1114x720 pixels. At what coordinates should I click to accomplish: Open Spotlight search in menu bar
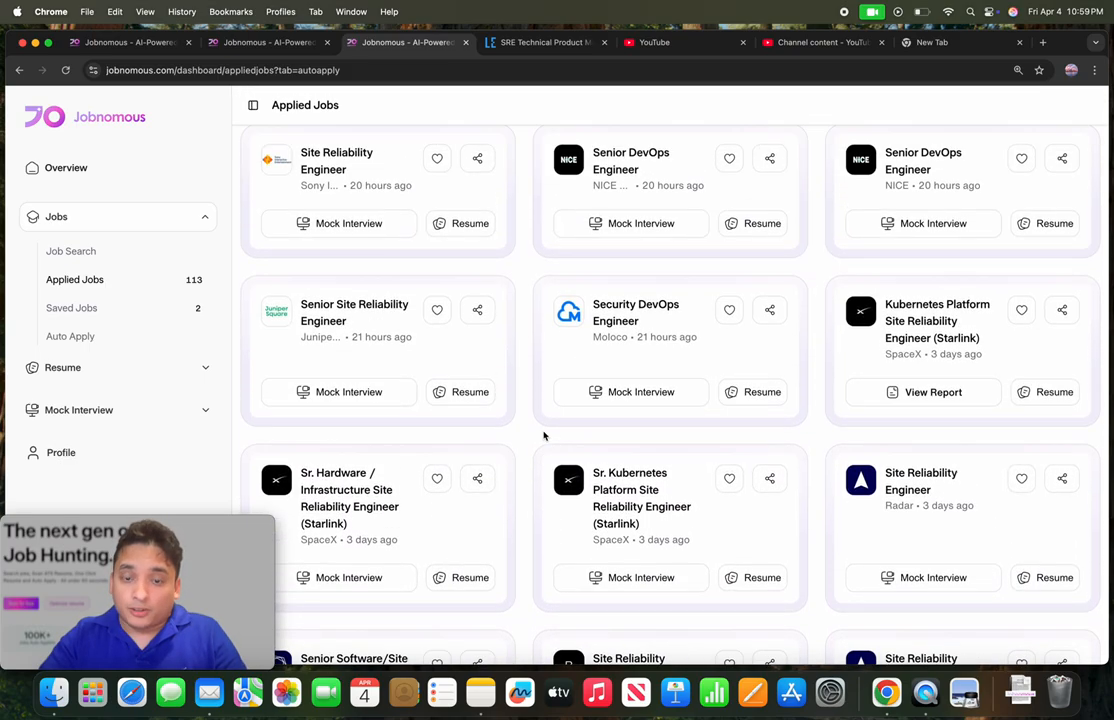(x=970, y=11)
